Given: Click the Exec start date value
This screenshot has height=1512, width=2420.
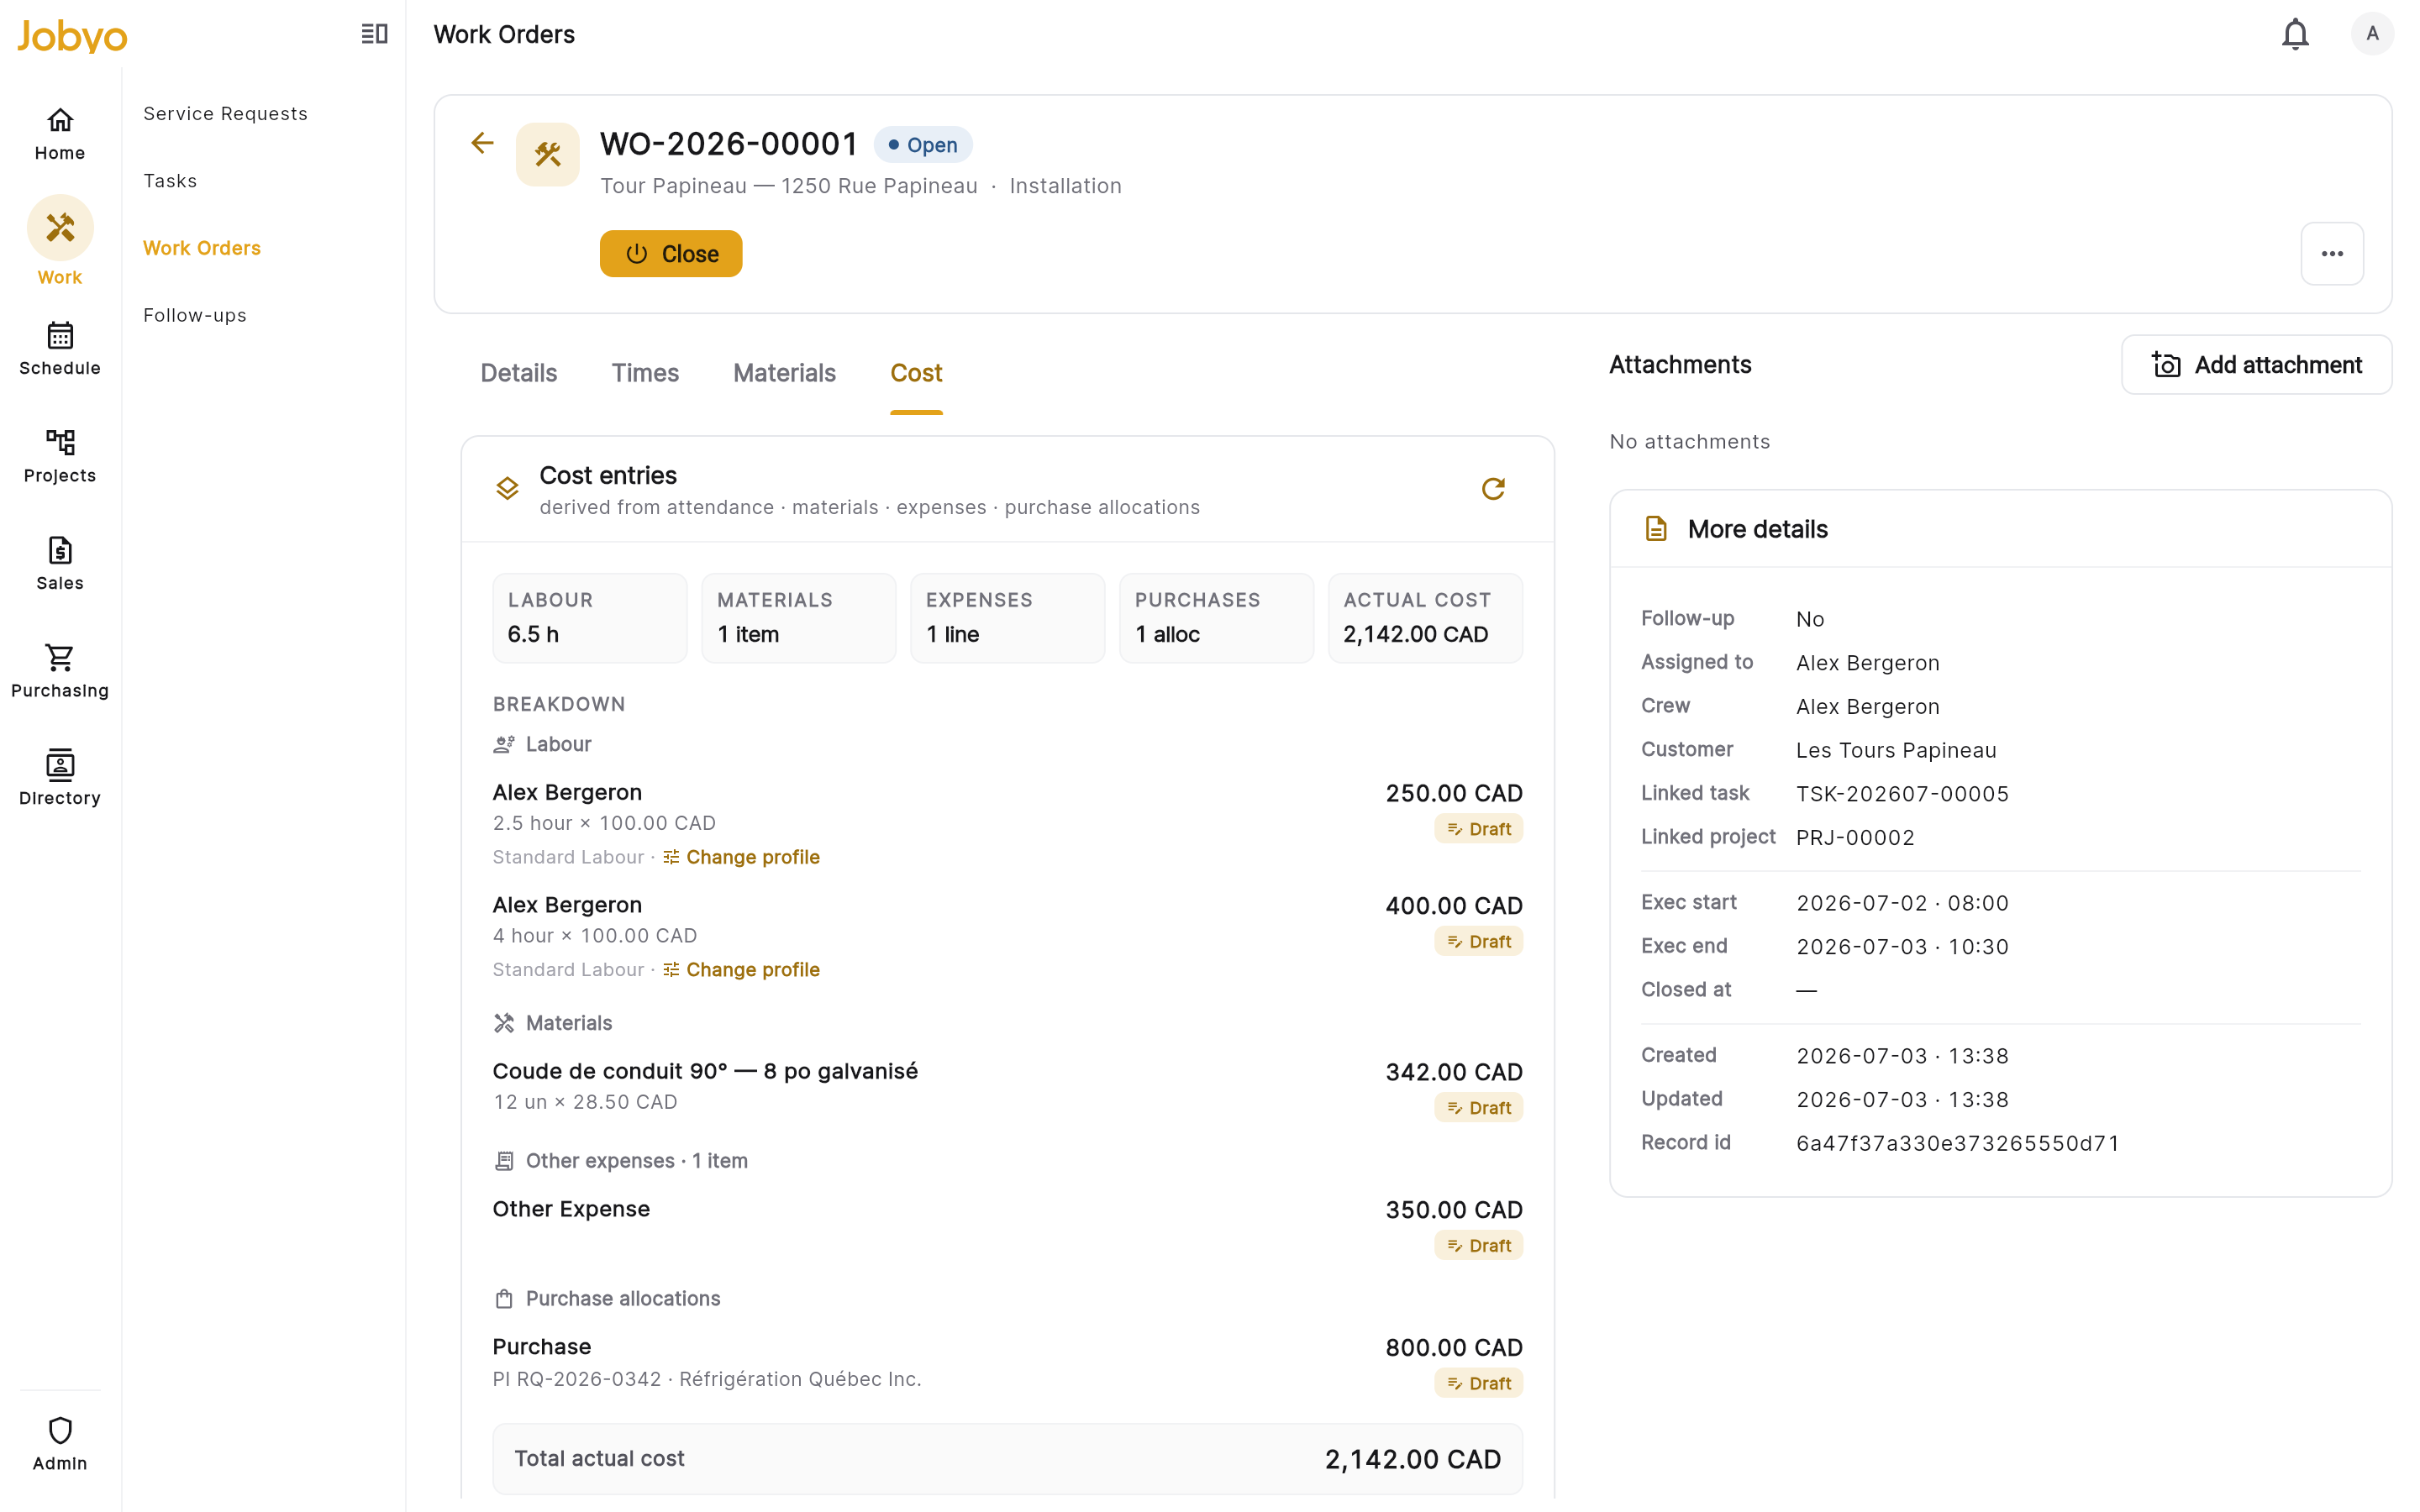Looking at the screenshot, I should [x=1902, y=903].
